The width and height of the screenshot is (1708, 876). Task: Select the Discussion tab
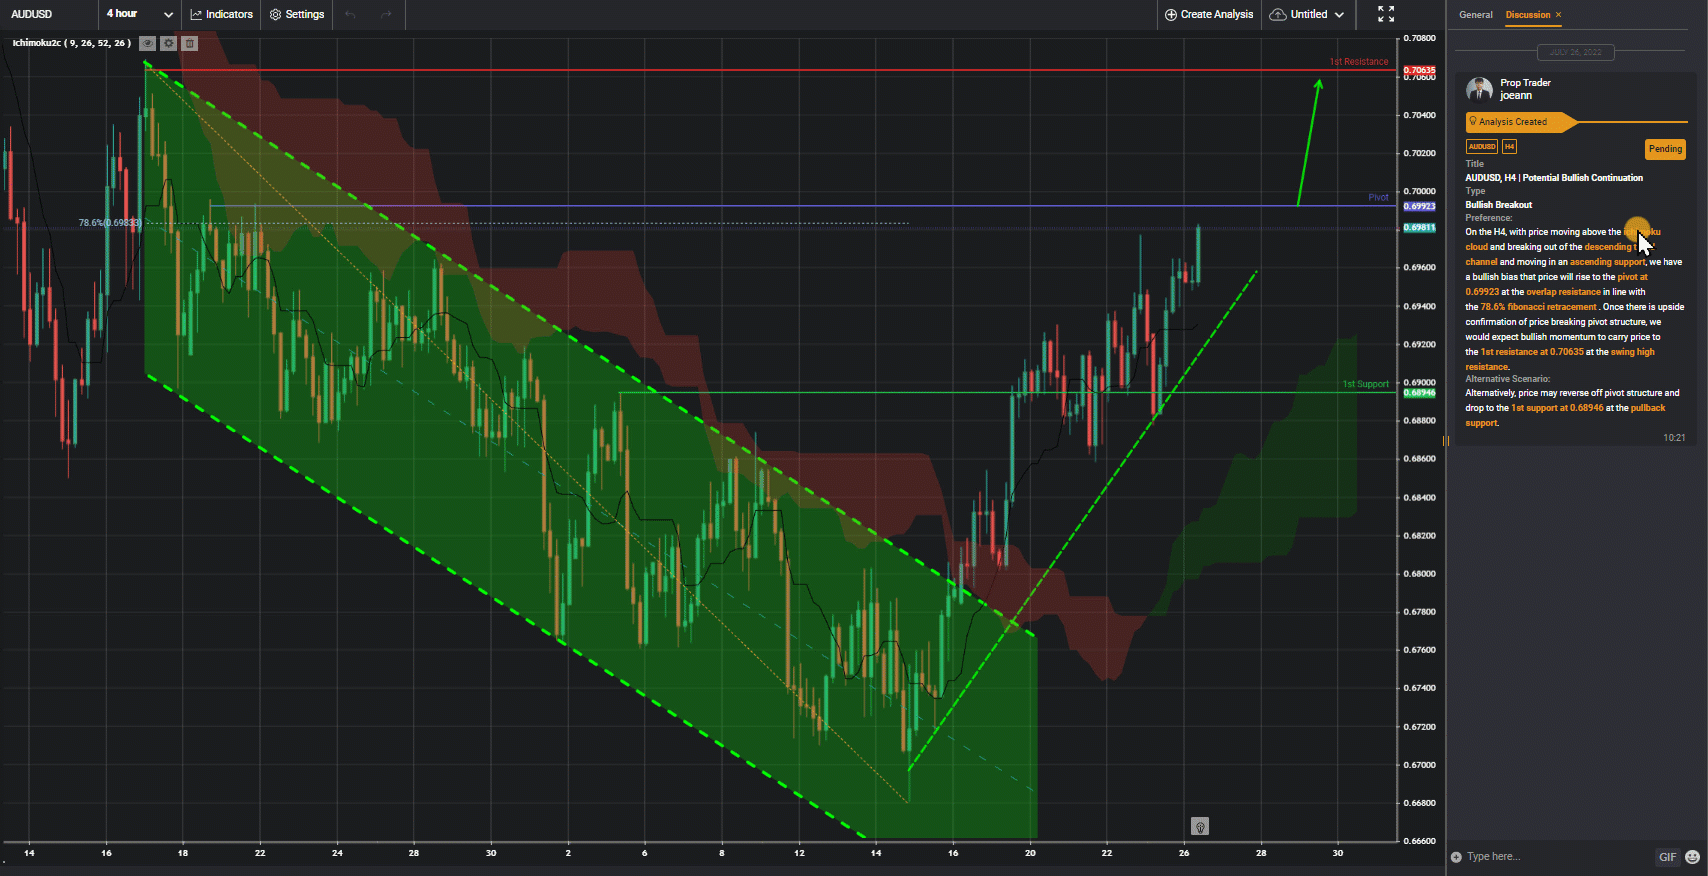pos(1528,15)
